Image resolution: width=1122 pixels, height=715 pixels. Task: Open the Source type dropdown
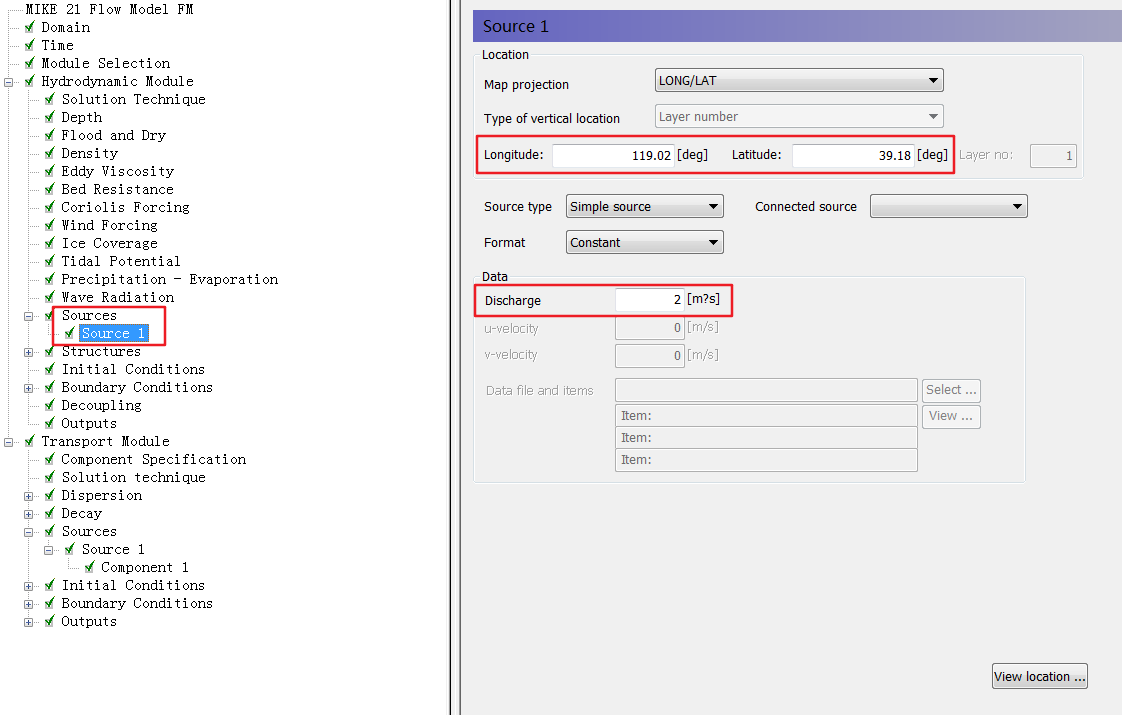[645, 206]
